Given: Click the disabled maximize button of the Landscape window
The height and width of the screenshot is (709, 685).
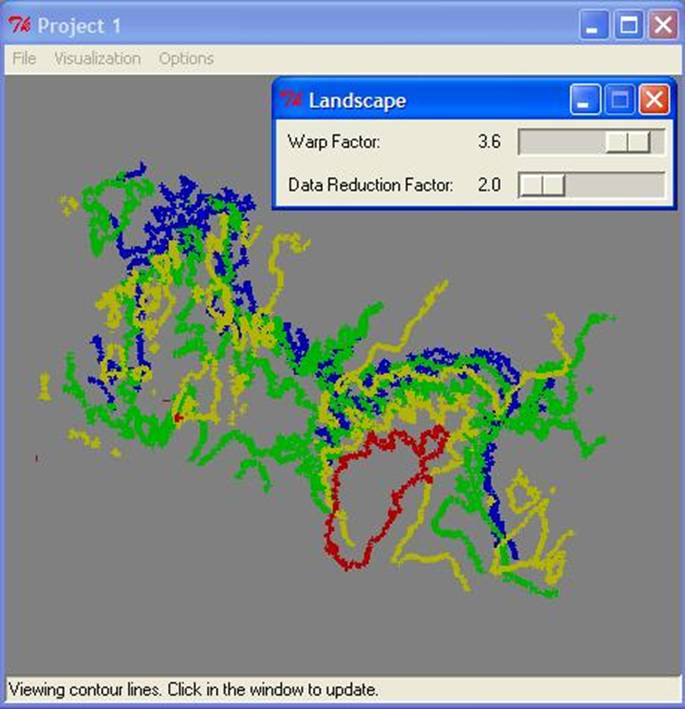Looking at the screenshot, I should (619, 99).
